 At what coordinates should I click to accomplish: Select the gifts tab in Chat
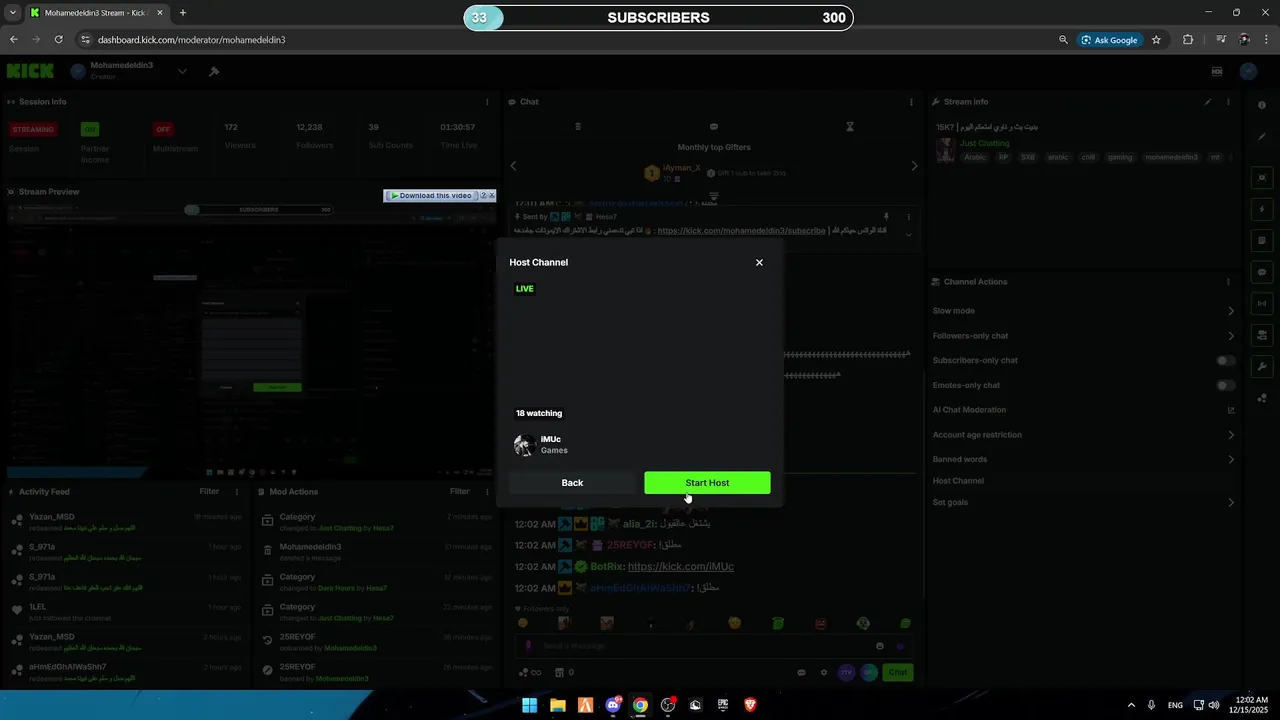click(x=577, y=127)
